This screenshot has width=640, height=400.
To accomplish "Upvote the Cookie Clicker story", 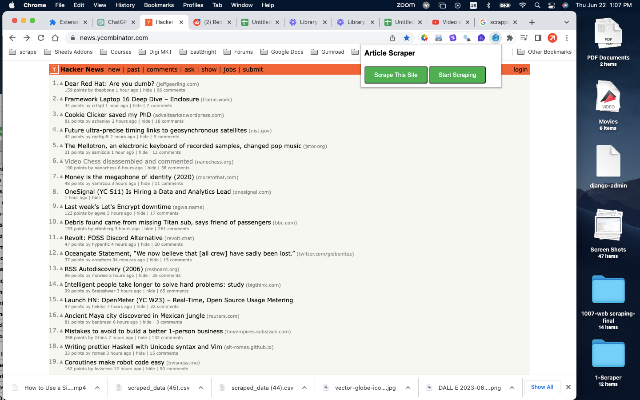I will tap(62, 115).
